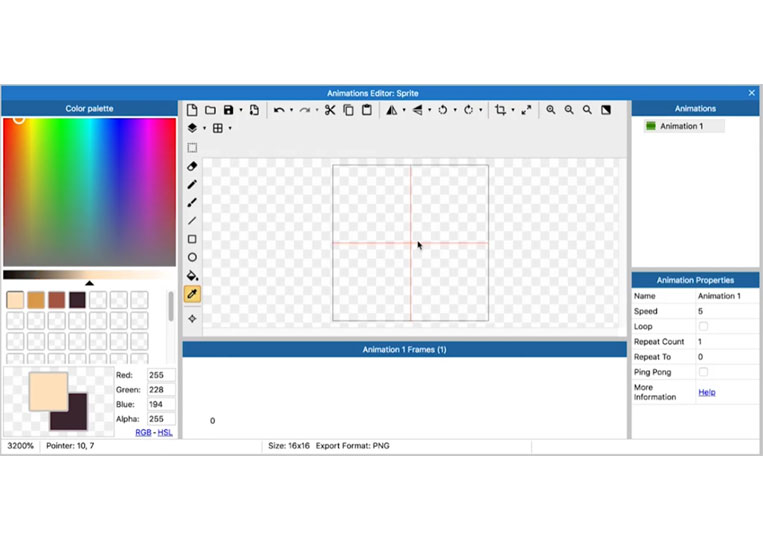Viewport: 763px width, 541px height.
Task: Edit the Repeat Count value
Action: pos(727,342)
